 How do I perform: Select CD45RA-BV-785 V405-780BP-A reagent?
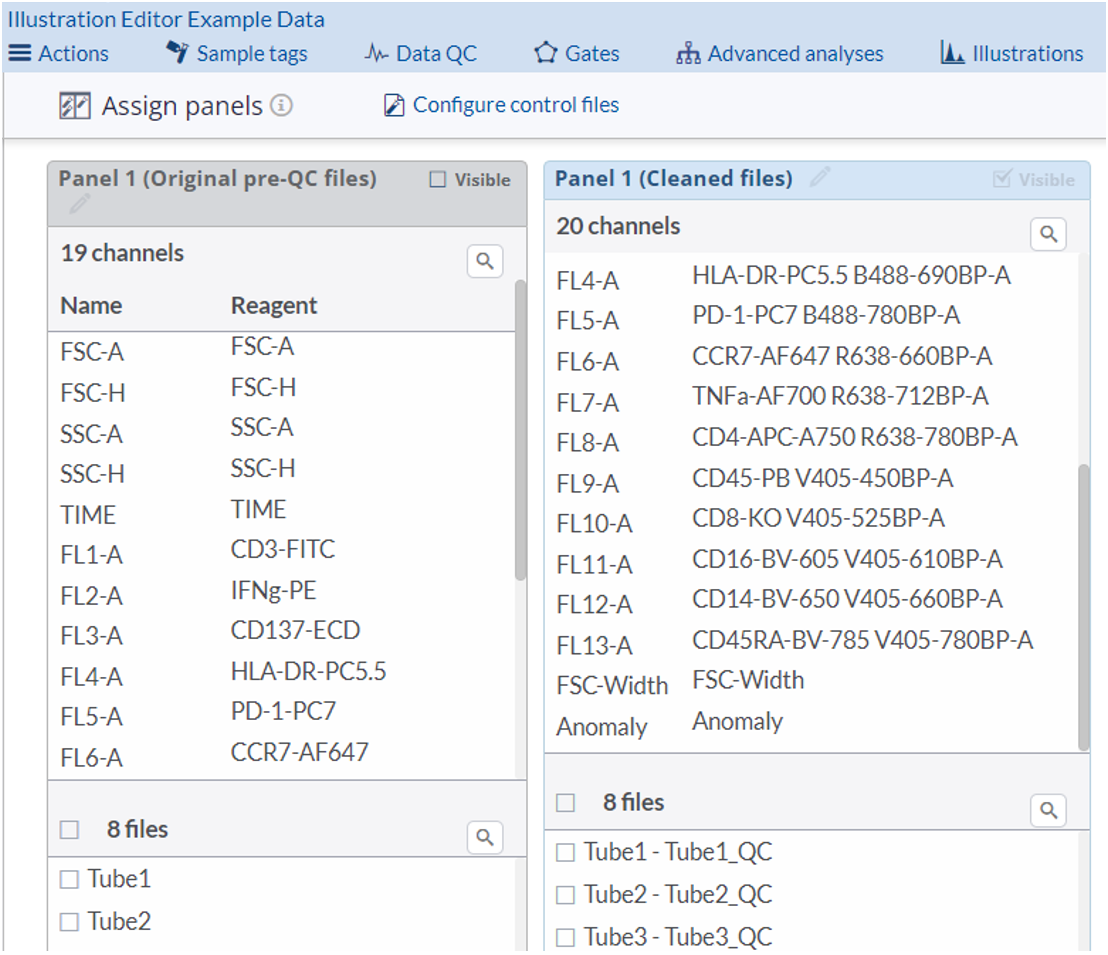[863, 640]
